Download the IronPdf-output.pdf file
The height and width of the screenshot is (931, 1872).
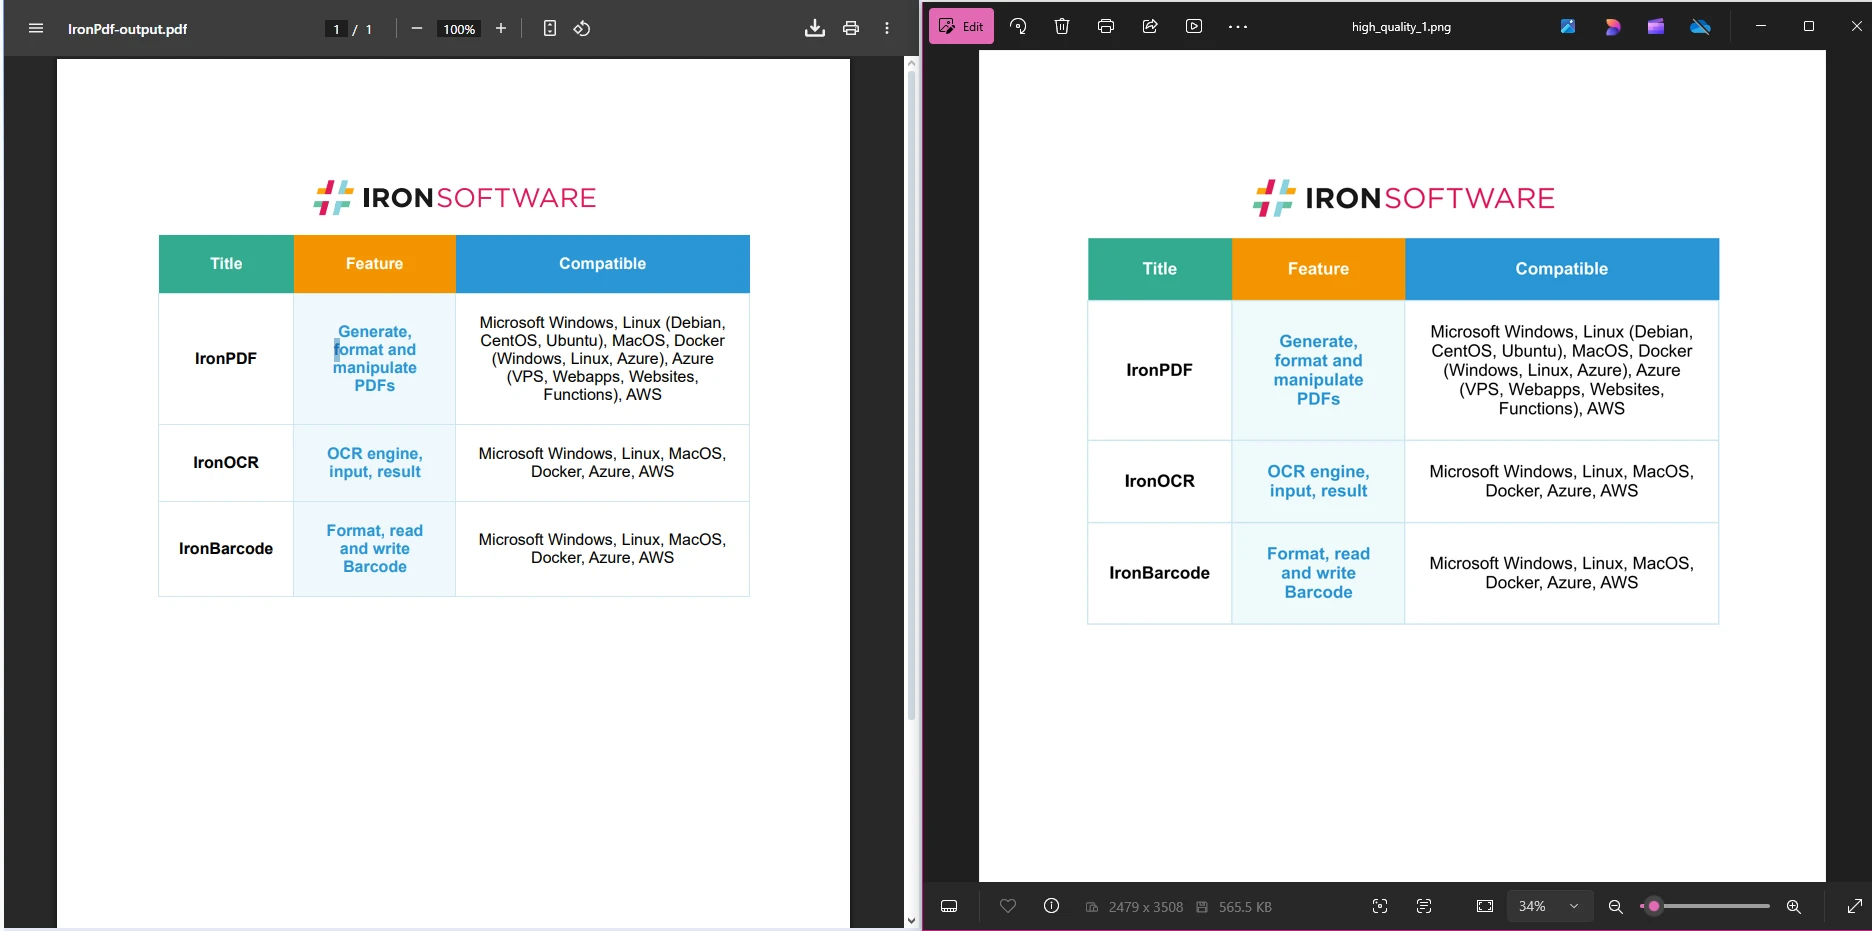tap(815, 29)
